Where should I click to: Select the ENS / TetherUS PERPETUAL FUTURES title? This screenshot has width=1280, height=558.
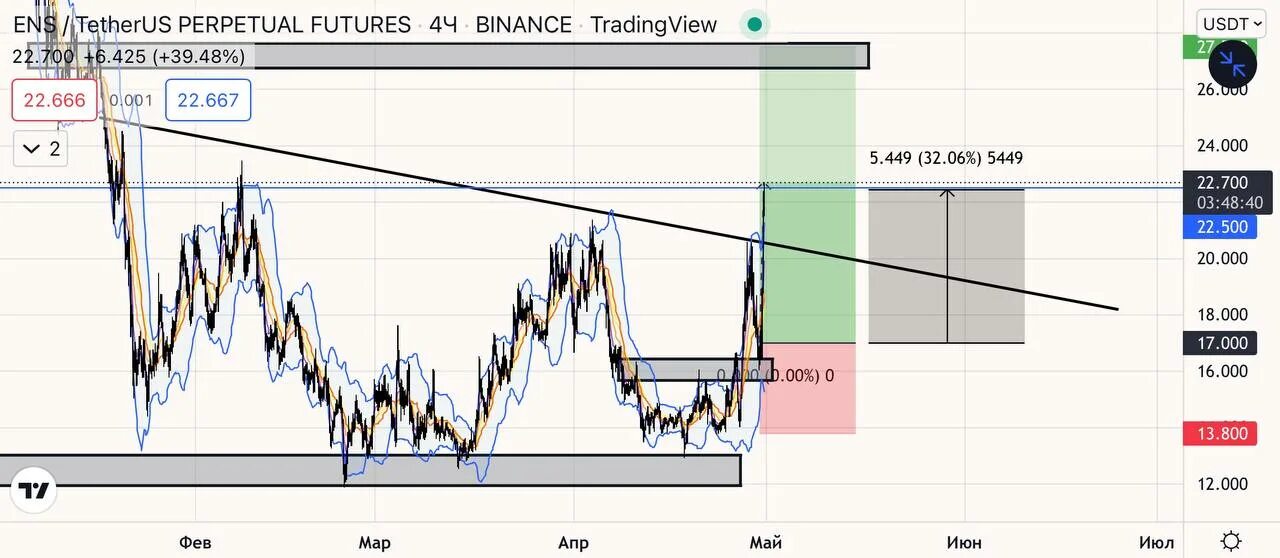212,25
